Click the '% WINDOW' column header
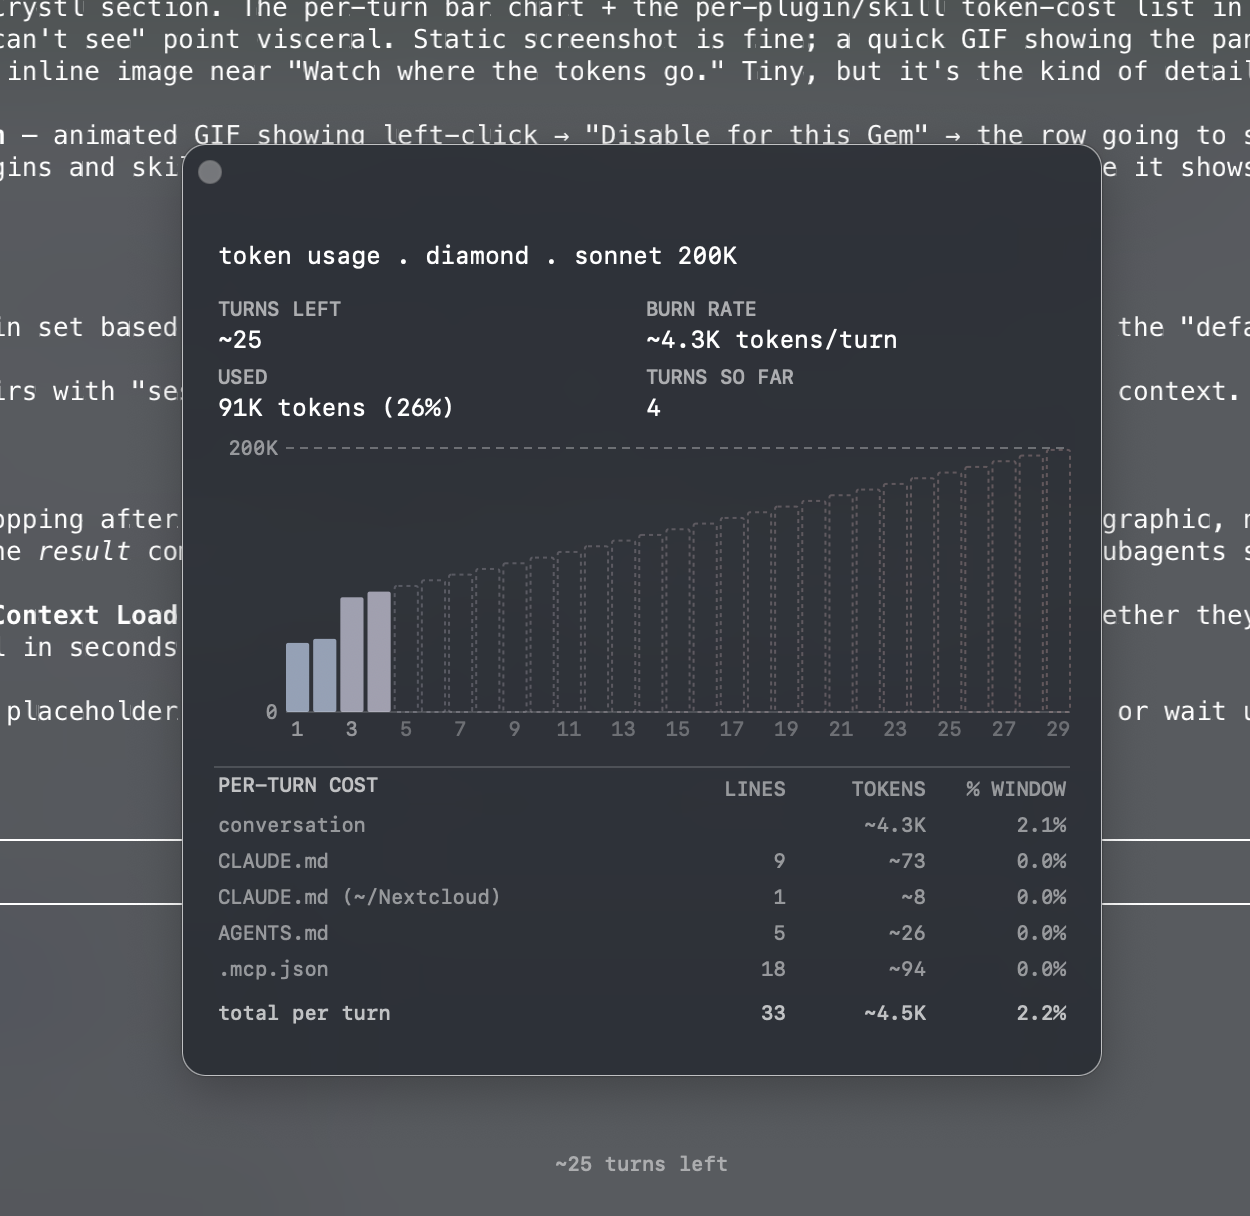The width and height of the screenshot is (1250, 1216). pos(1016,789)
